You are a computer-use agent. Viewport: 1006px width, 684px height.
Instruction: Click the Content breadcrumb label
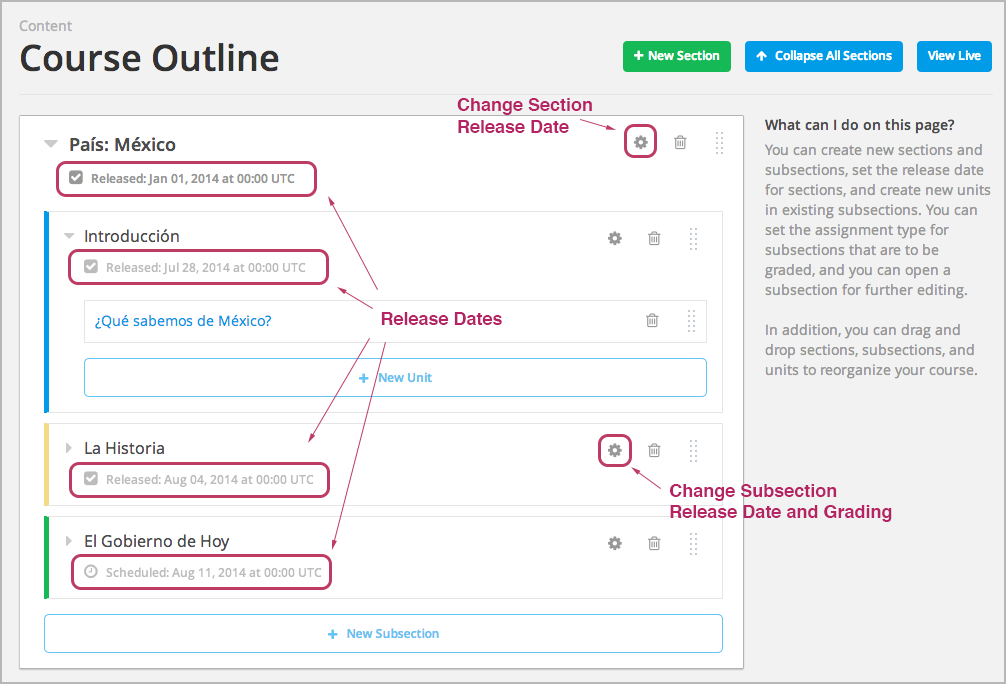pos(46,26)
